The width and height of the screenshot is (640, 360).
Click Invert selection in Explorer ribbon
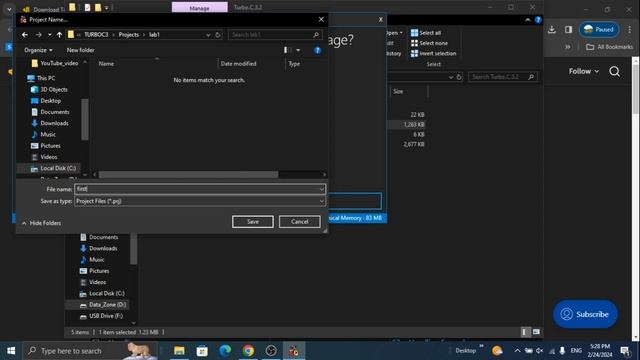click(x=433, y=53)
